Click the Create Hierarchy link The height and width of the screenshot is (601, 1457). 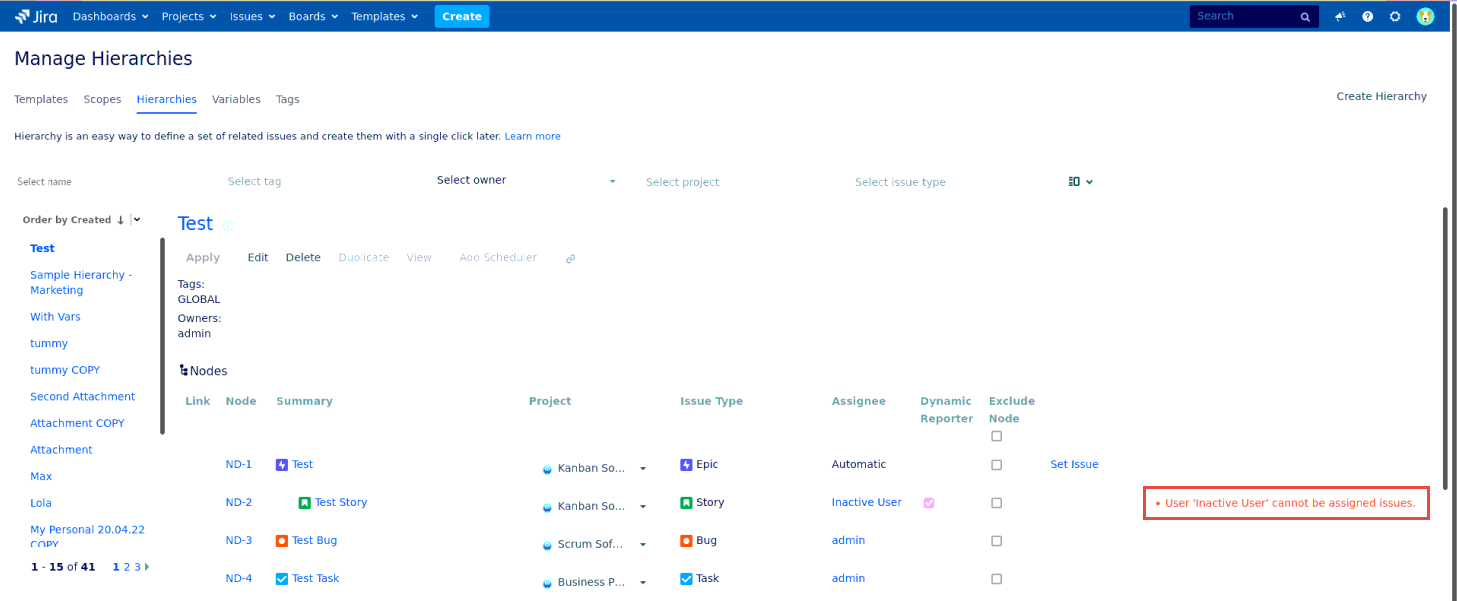click(1381, 97)
